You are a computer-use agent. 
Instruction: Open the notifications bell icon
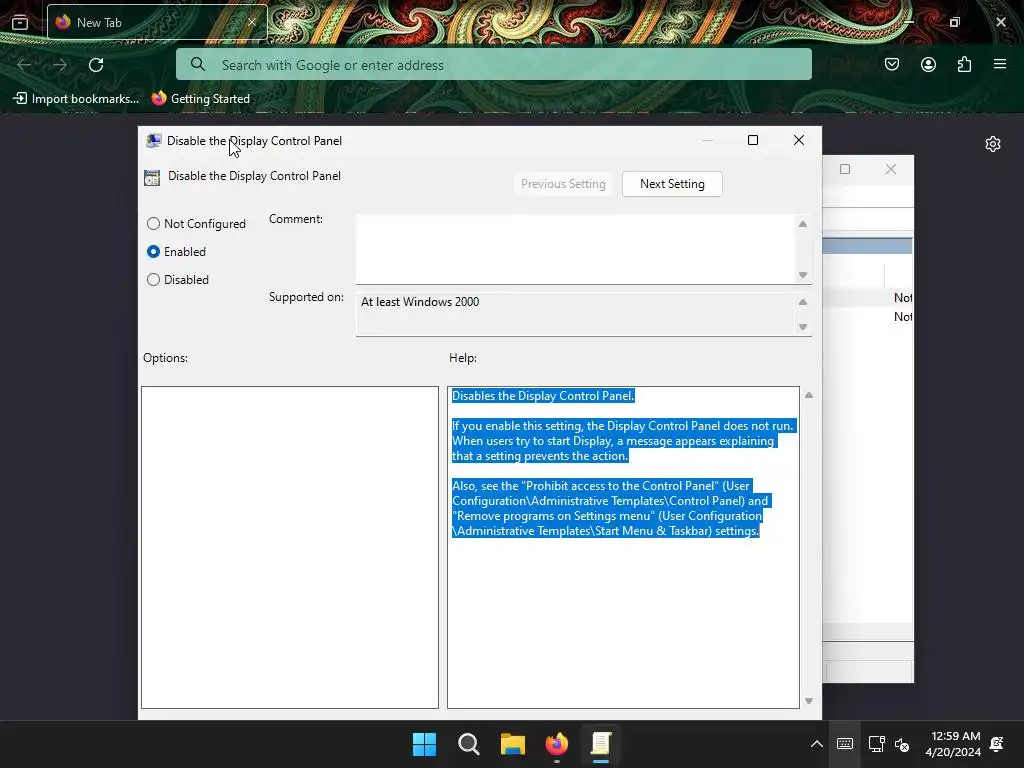[x=997, y=744]
